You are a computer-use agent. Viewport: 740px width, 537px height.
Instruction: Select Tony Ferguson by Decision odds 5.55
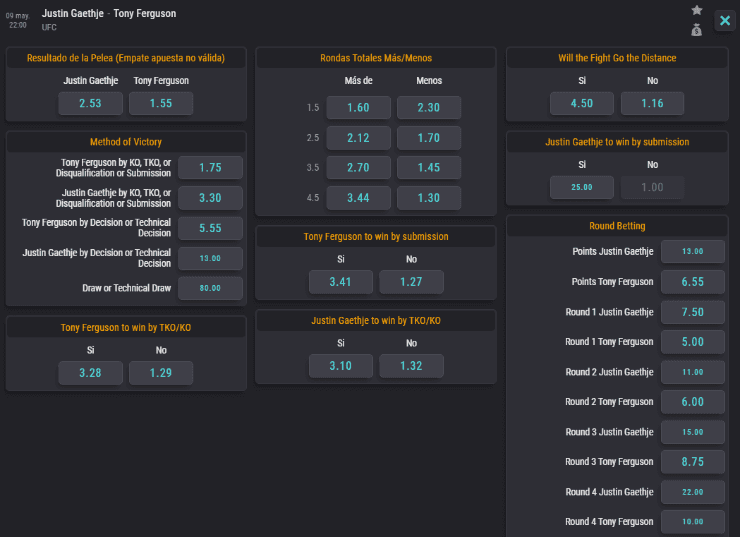point(210,228)
